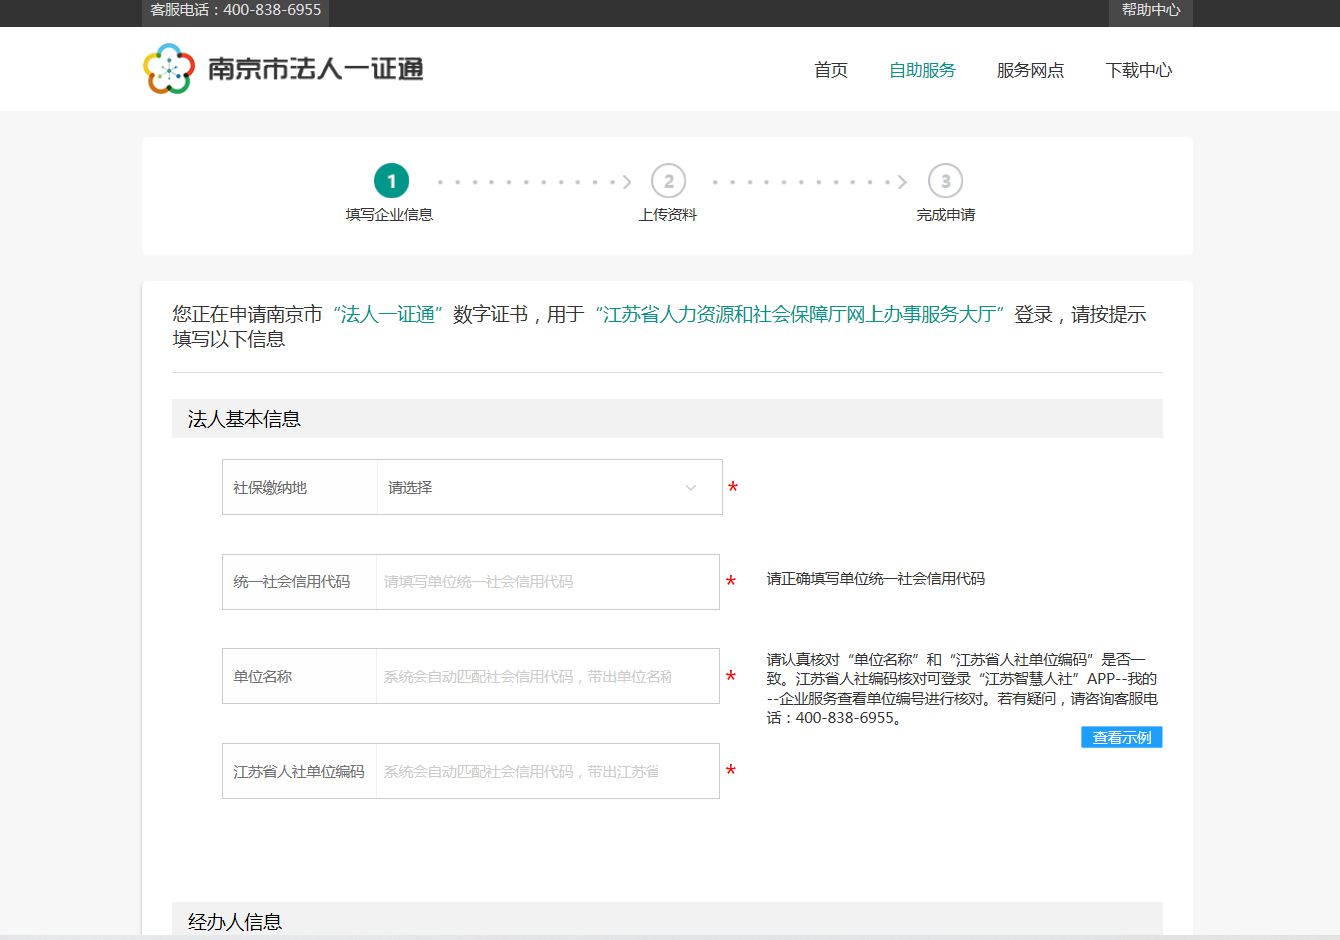Click the 上传资料 step label
Screen dimensions: 1340x940
tap(667, 215)
